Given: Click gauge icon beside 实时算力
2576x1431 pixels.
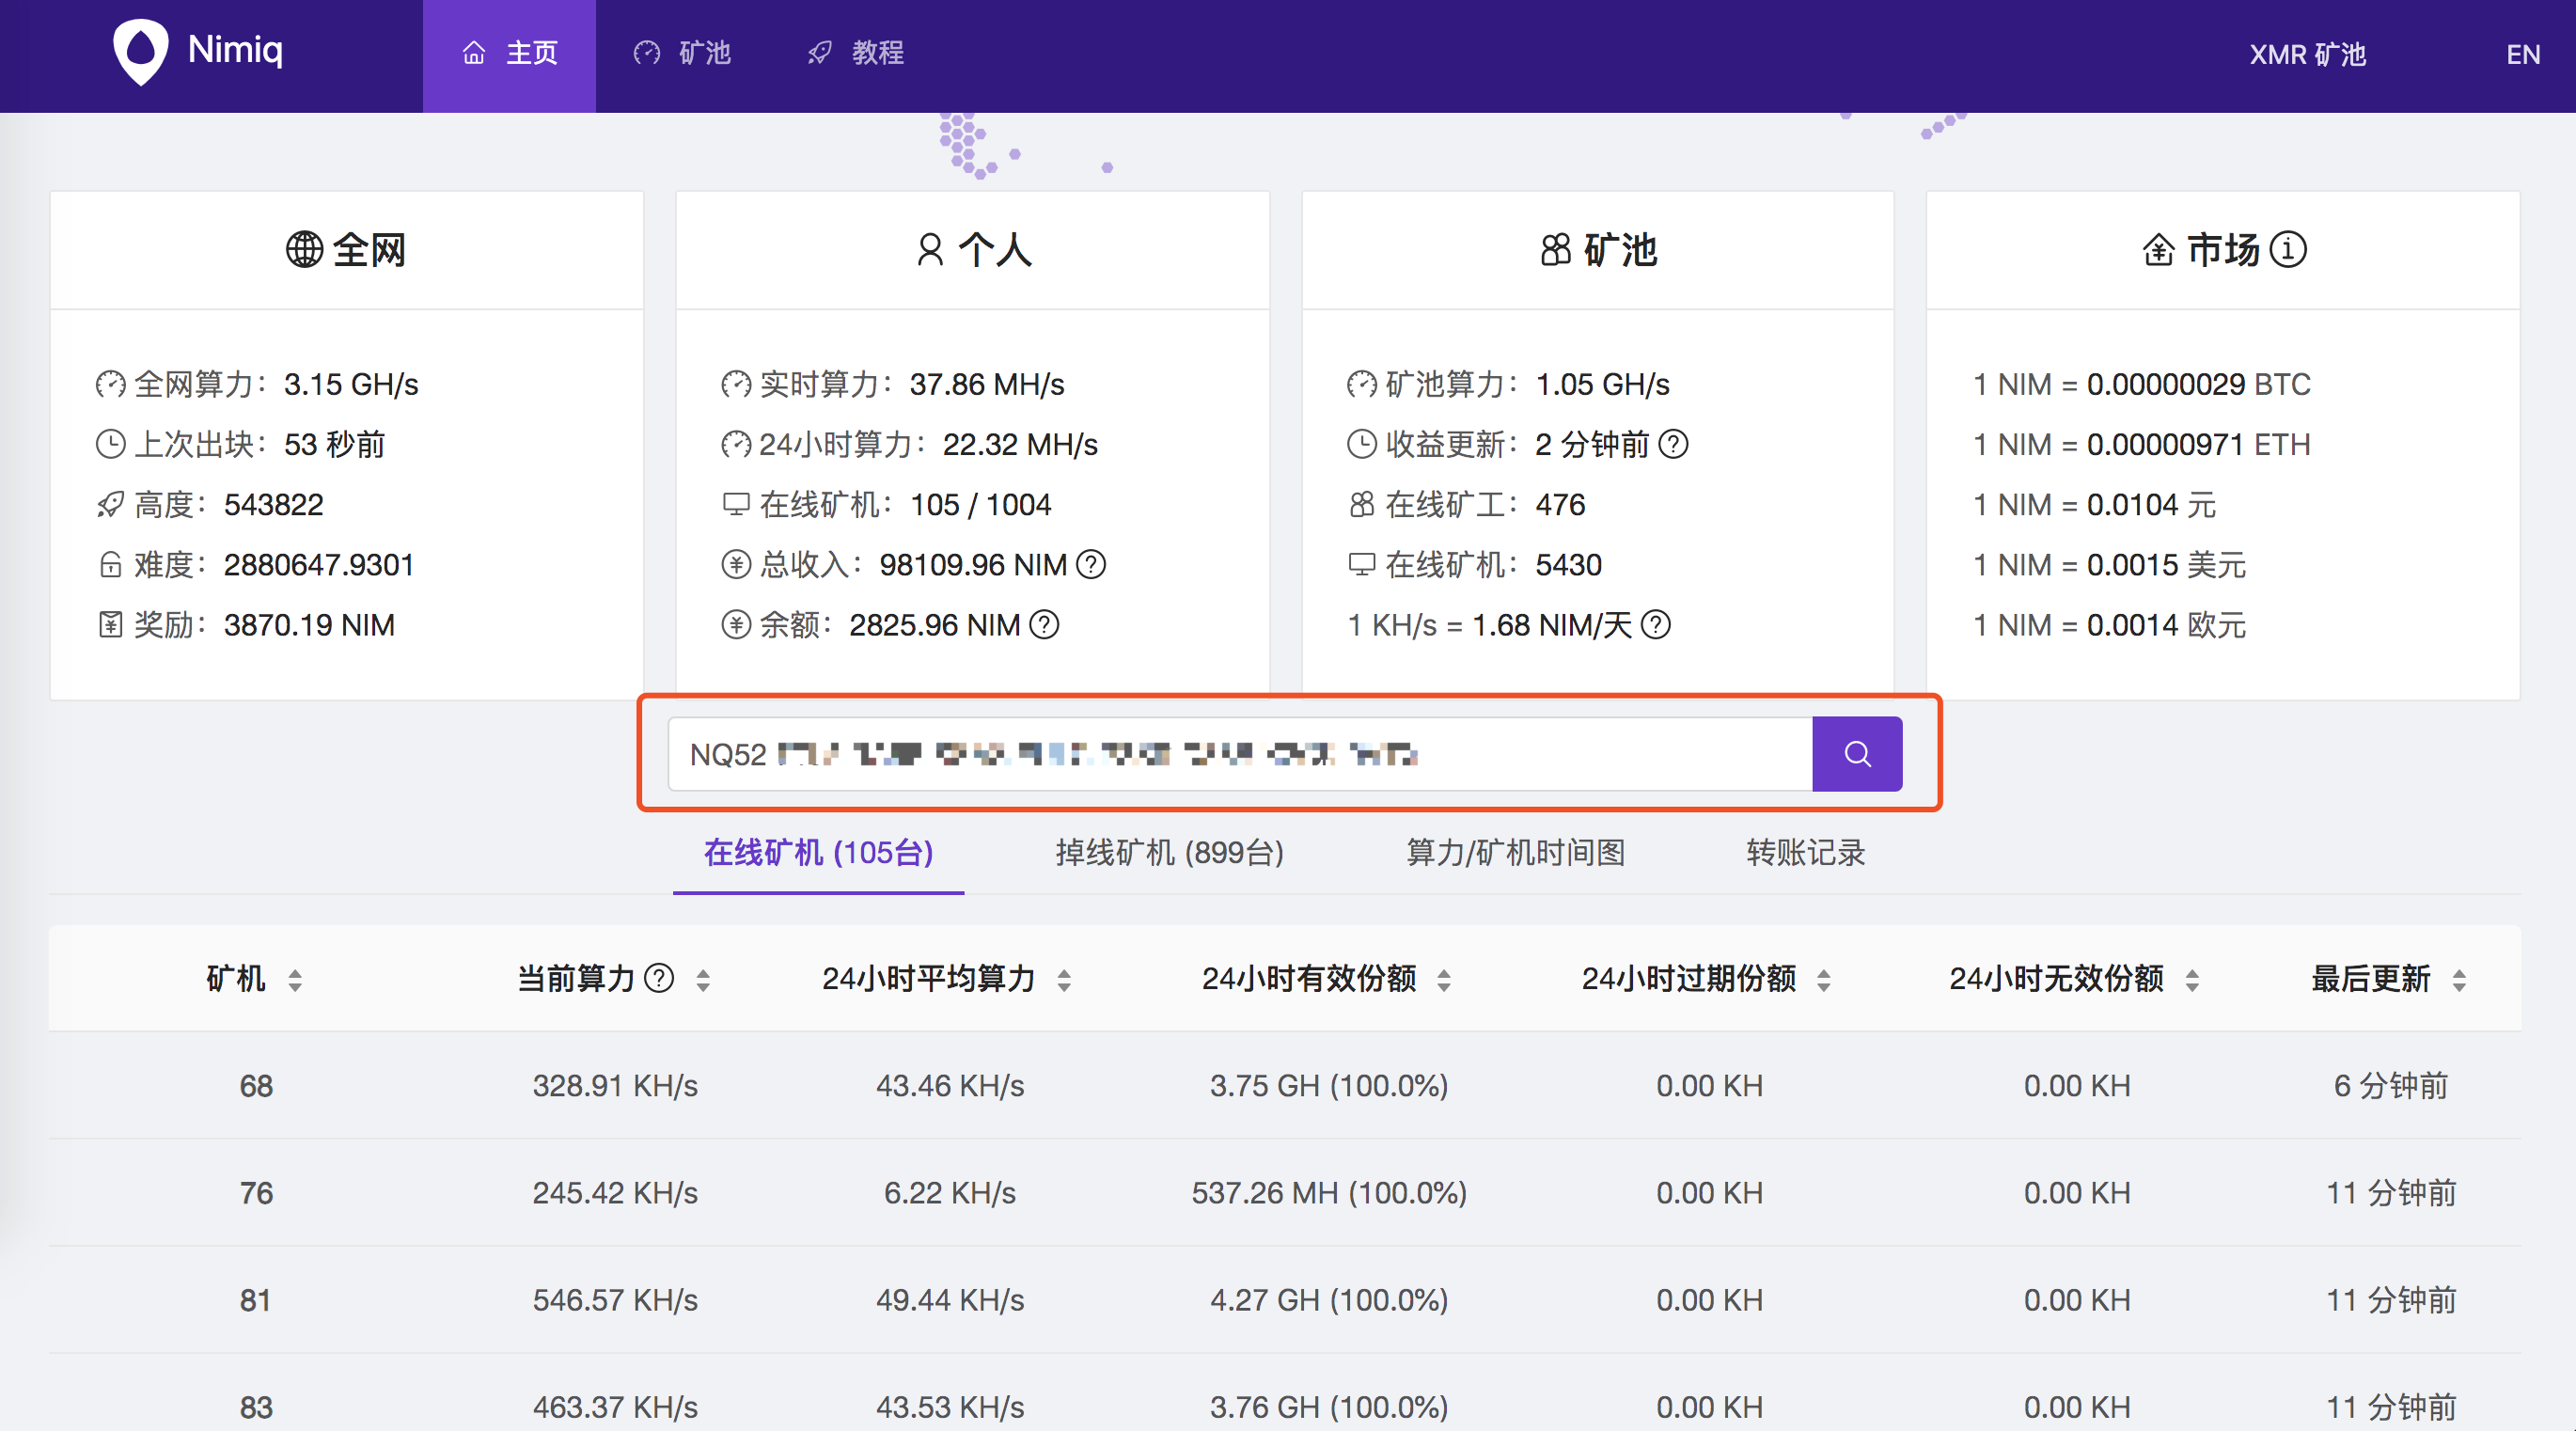Looking at the screenshot, I should coord(736,384).
